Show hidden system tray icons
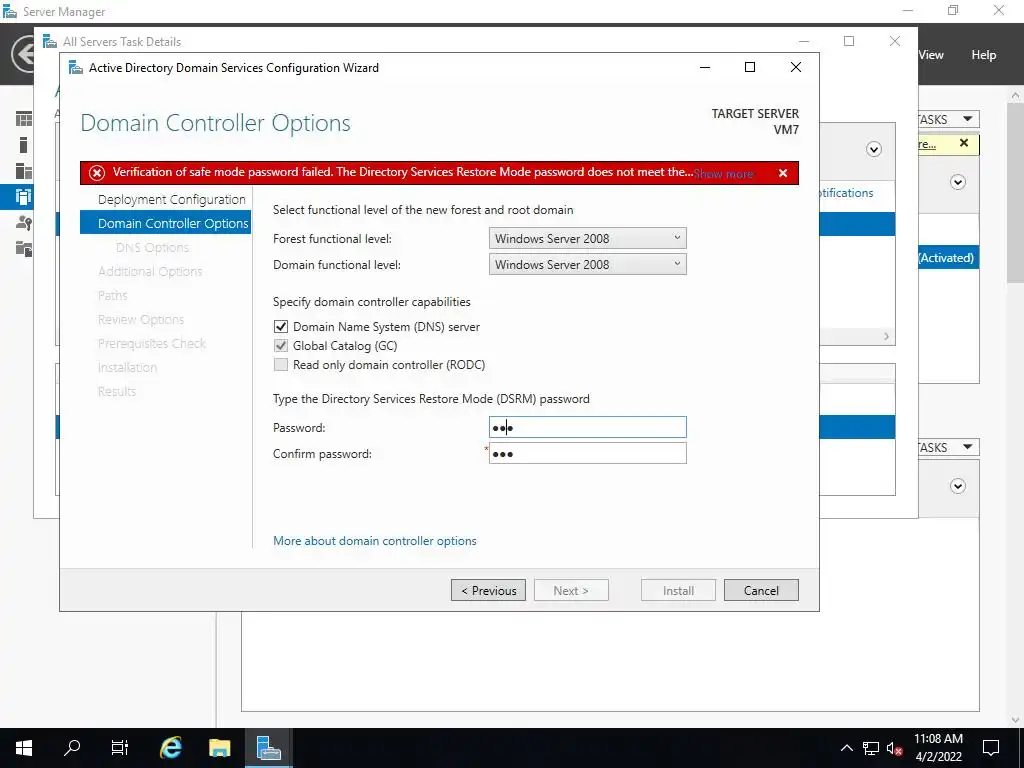This screenshot has height=768, width=1024. [x=846, y=748]
